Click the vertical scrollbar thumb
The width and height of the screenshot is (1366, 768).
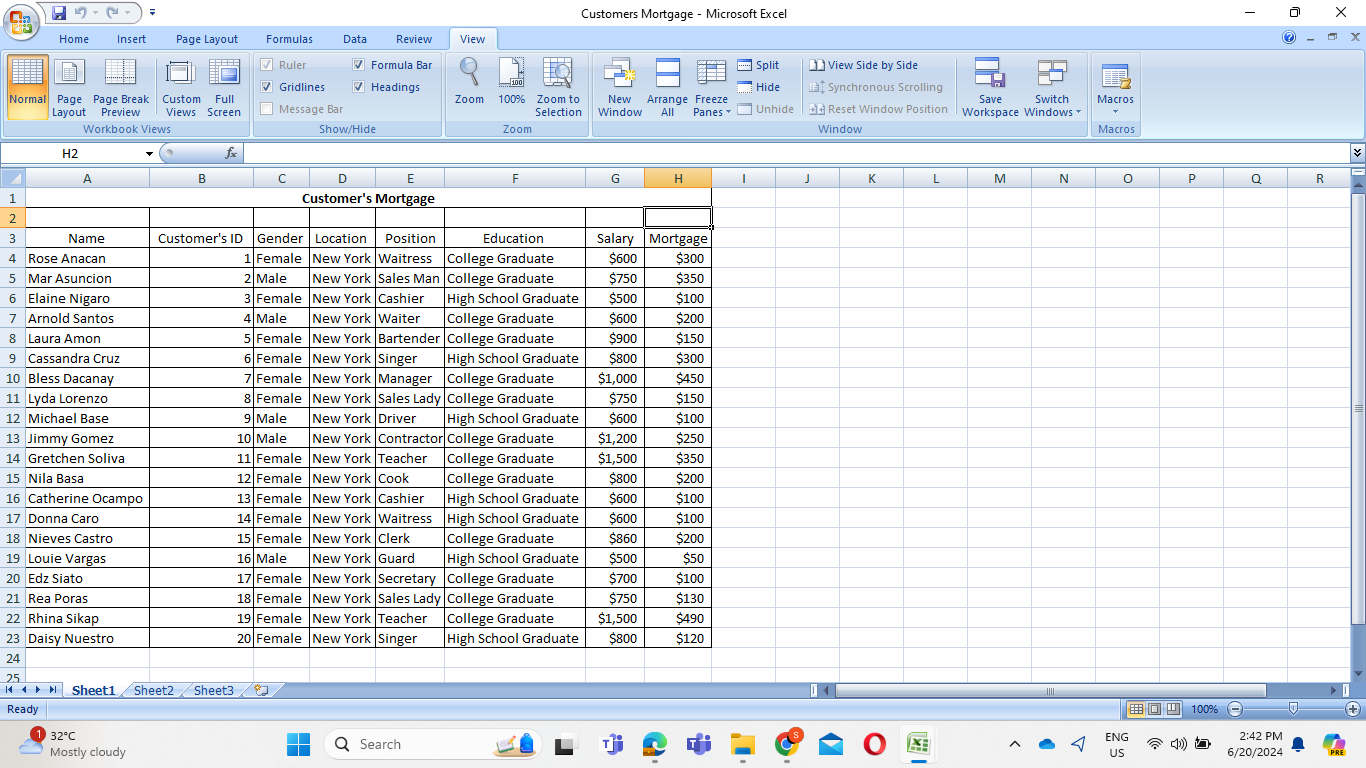[1358, 408]
